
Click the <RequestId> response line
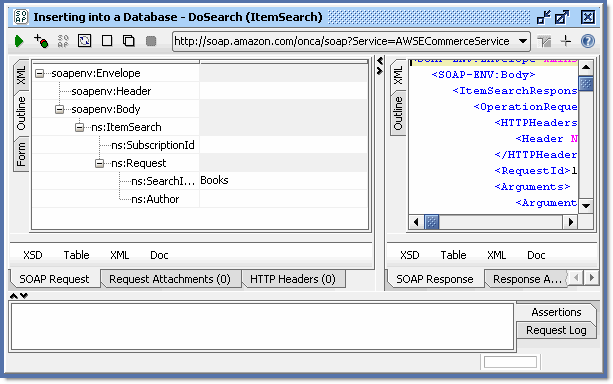(x=535, y=171)
